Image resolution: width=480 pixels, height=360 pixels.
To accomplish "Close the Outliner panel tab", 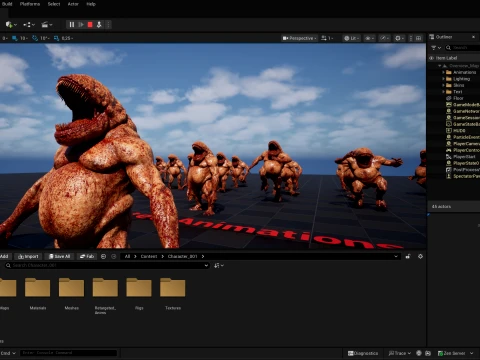I will (473, 37).
